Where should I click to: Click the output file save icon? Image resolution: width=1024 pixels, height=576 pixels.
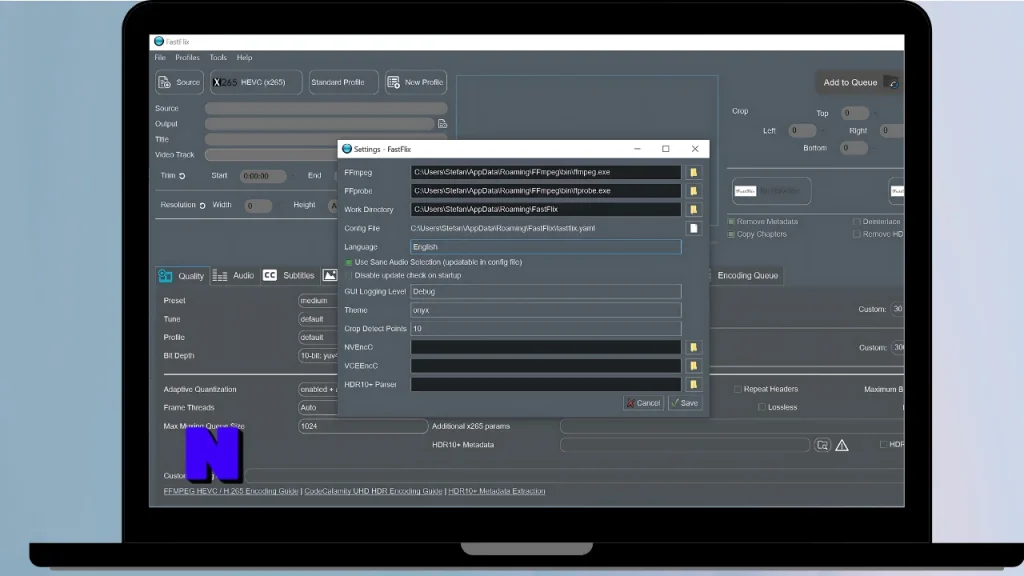442,124
